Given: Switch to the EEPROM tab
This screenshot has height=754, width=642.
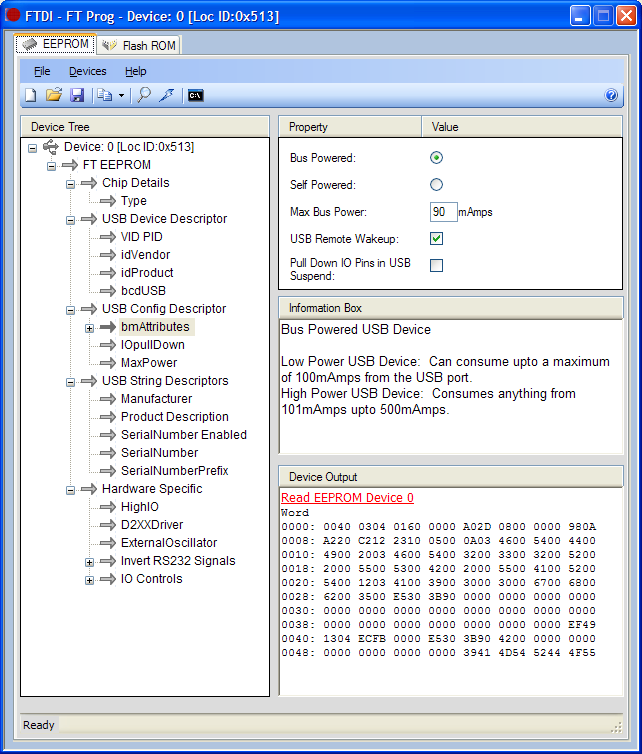Looking at the screenshot, I should (x=55, y=44).
